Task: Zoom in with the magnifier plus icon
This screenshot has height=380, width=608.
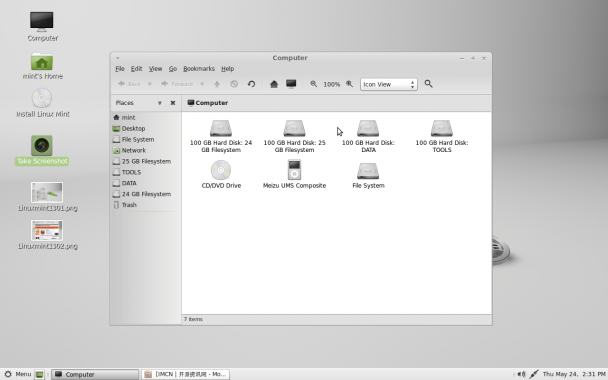Action: tap(349, 84)
